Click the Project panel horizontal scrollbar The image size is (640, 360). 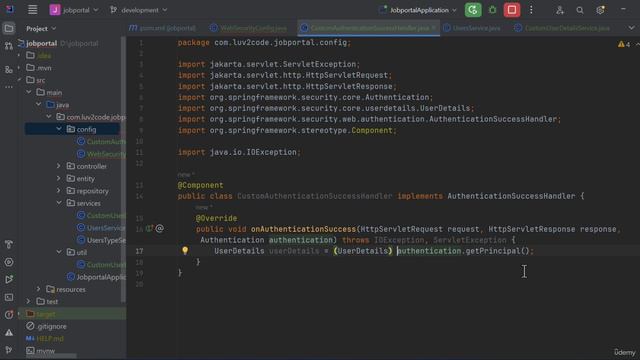(x=50, y=356)
